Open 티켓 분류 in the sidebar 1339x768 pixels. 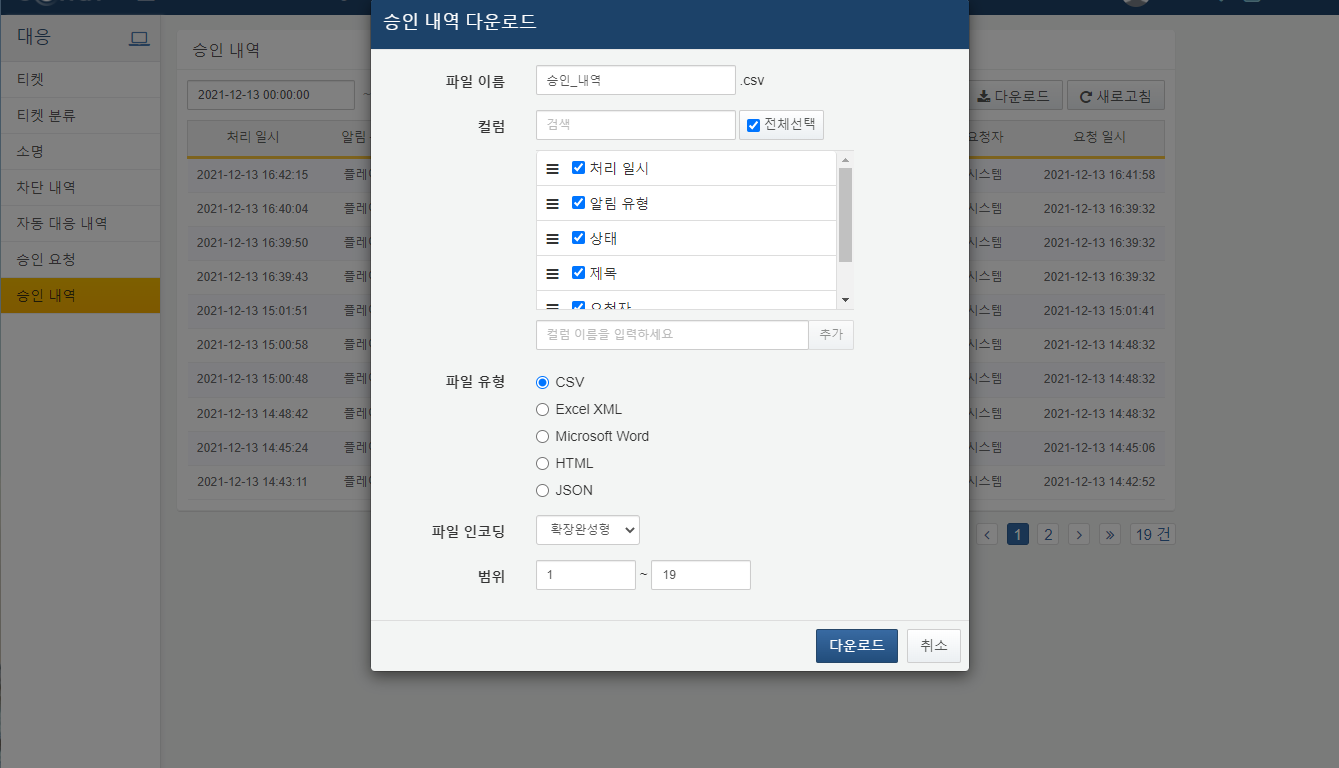[x=80, y=115]
